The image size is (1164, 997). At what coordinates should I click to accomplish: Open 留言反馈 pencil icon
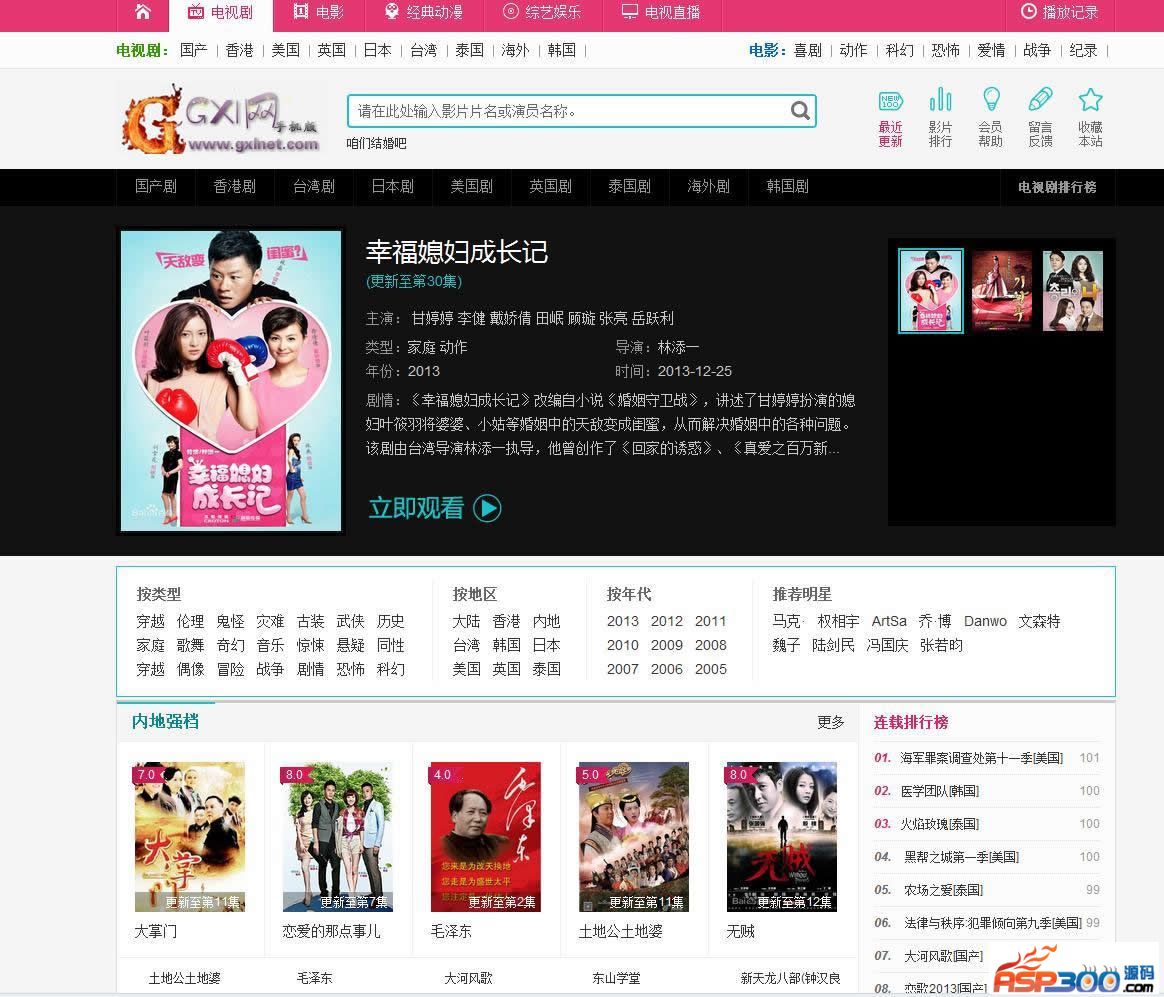pyautogui.click(x=1040, y=118)
